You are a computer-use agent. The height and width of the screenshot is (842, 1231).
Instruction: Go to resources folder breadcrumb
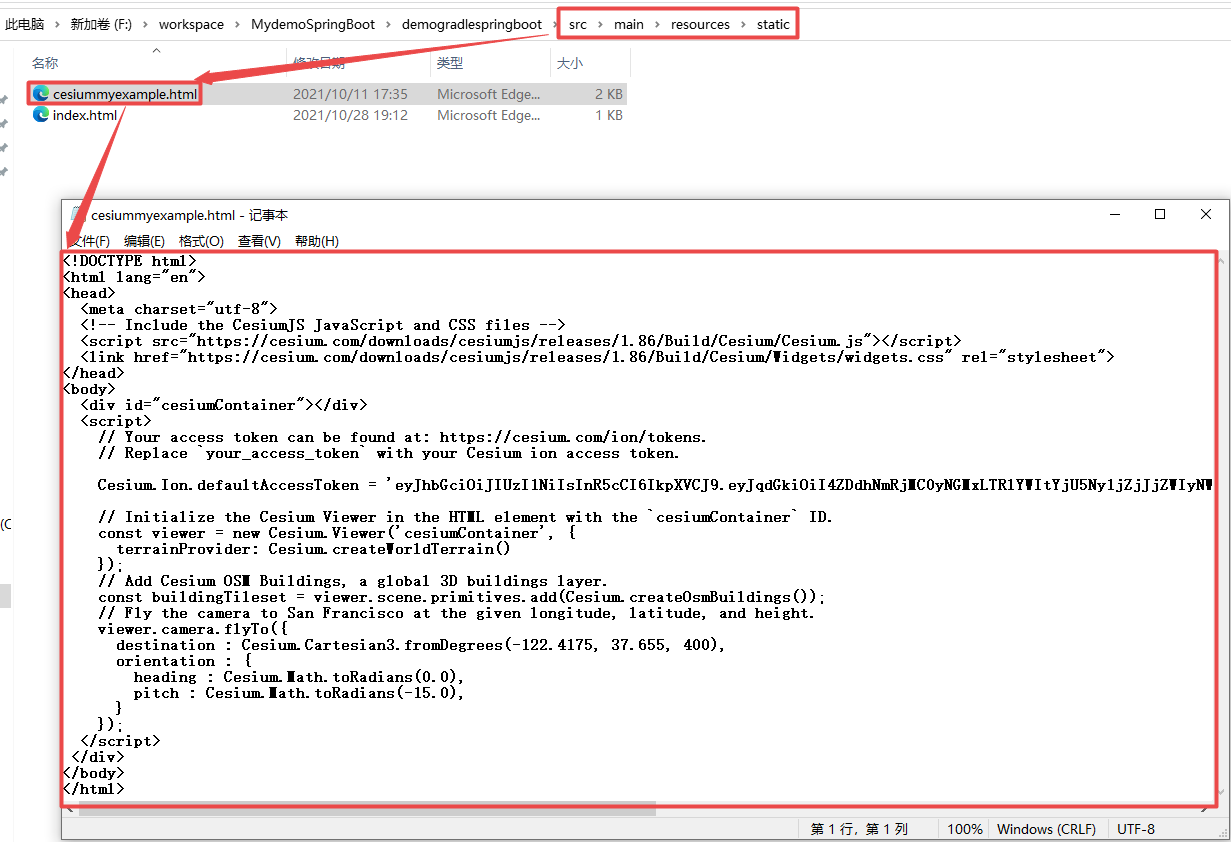[700, 24]
